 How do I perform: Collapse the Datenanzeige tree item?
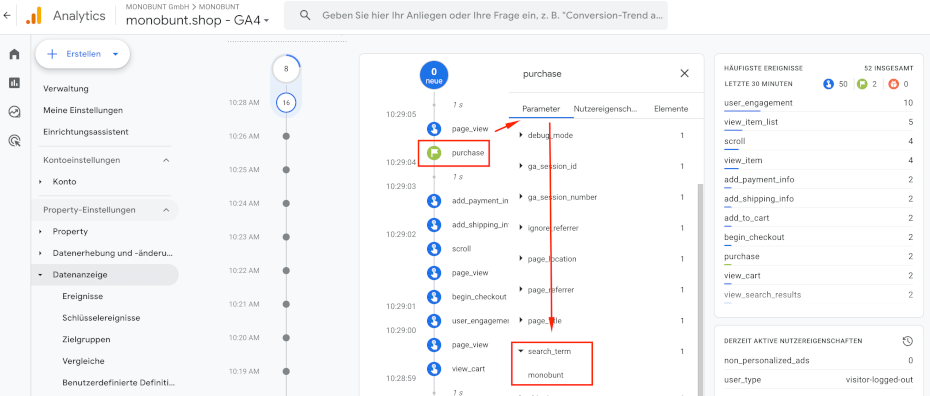(x=40, y=274)
